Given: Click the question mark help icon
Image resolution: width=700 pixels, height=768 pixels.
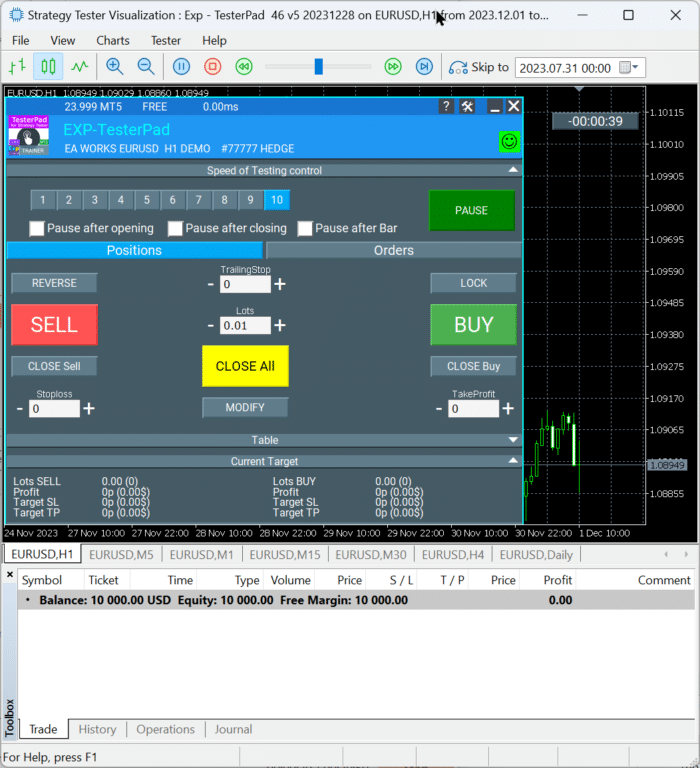Looking at the screenshot, I should 446,106.
